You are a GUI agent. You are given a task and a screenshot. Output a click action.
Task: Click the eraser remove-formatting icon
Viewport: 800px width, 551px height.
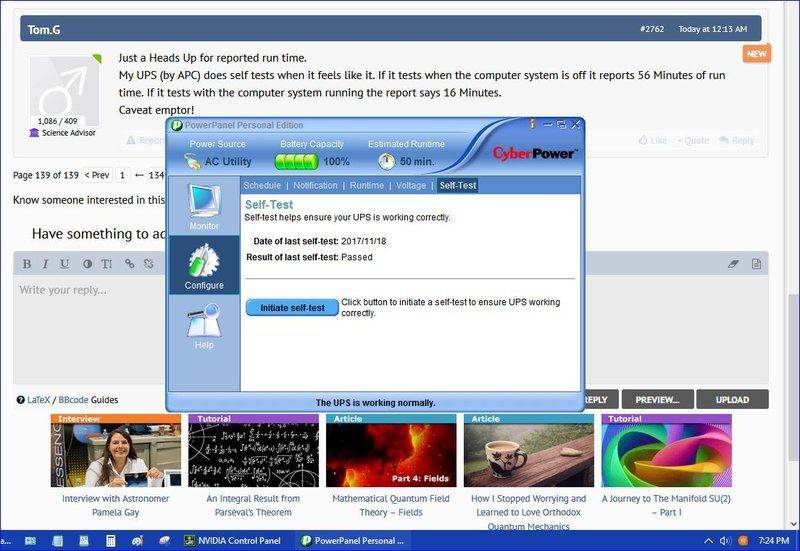pos(733,264)
